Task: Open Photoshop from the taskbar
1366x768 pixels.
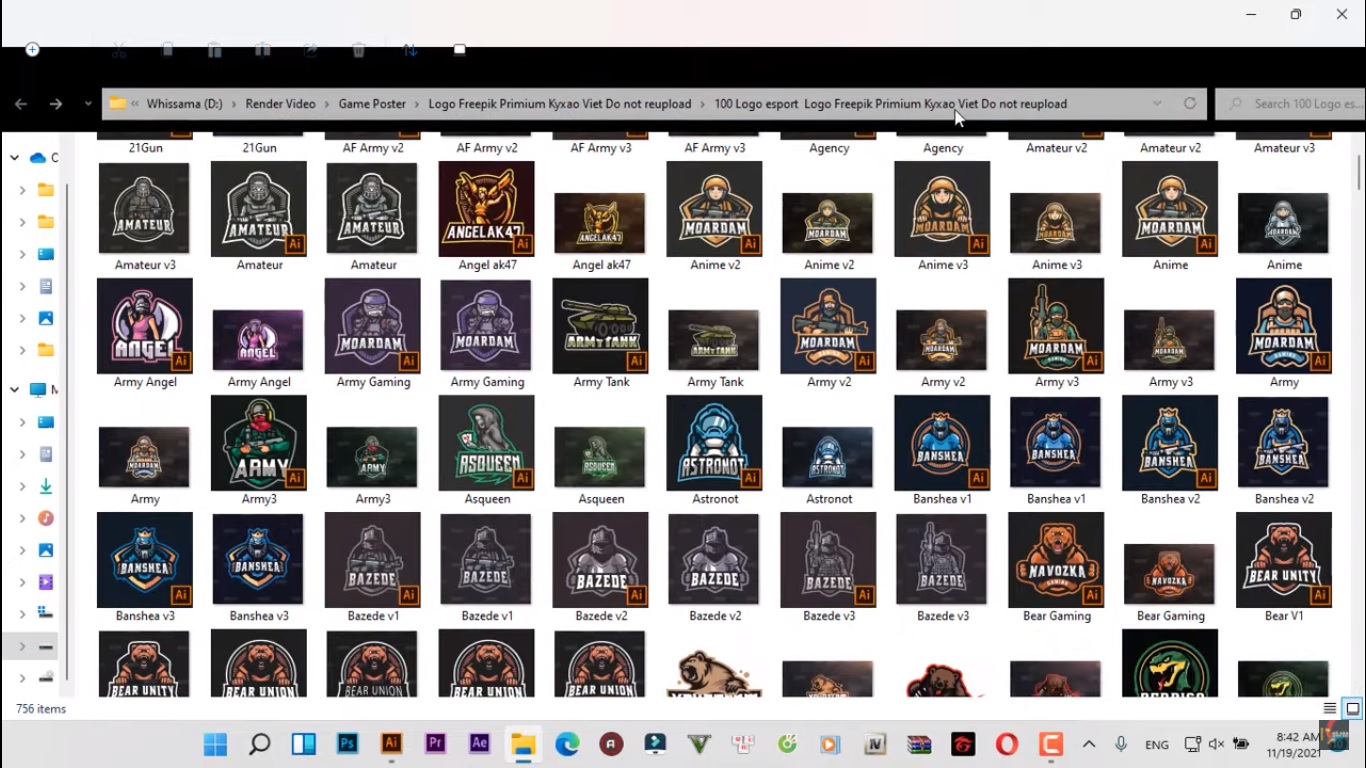Action: pyautogui.click(x=347, y=744)
